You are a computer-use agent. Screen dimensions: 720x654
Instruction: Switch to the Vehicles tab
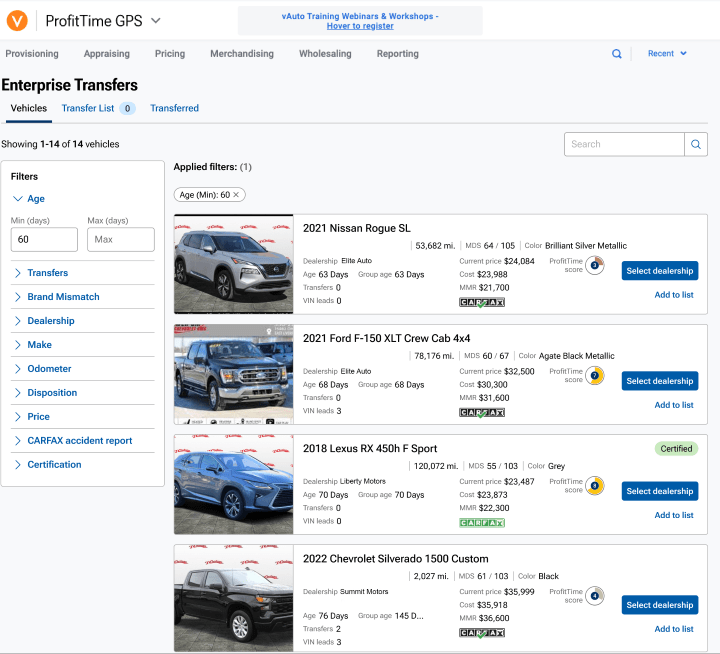28,108
